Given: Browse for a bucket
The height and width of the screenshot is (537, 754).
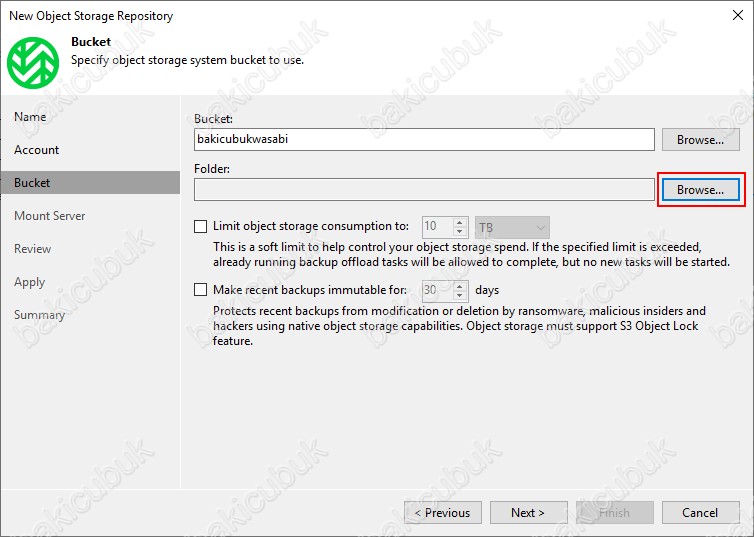Looking at the screenshot, I should [701, 139].
